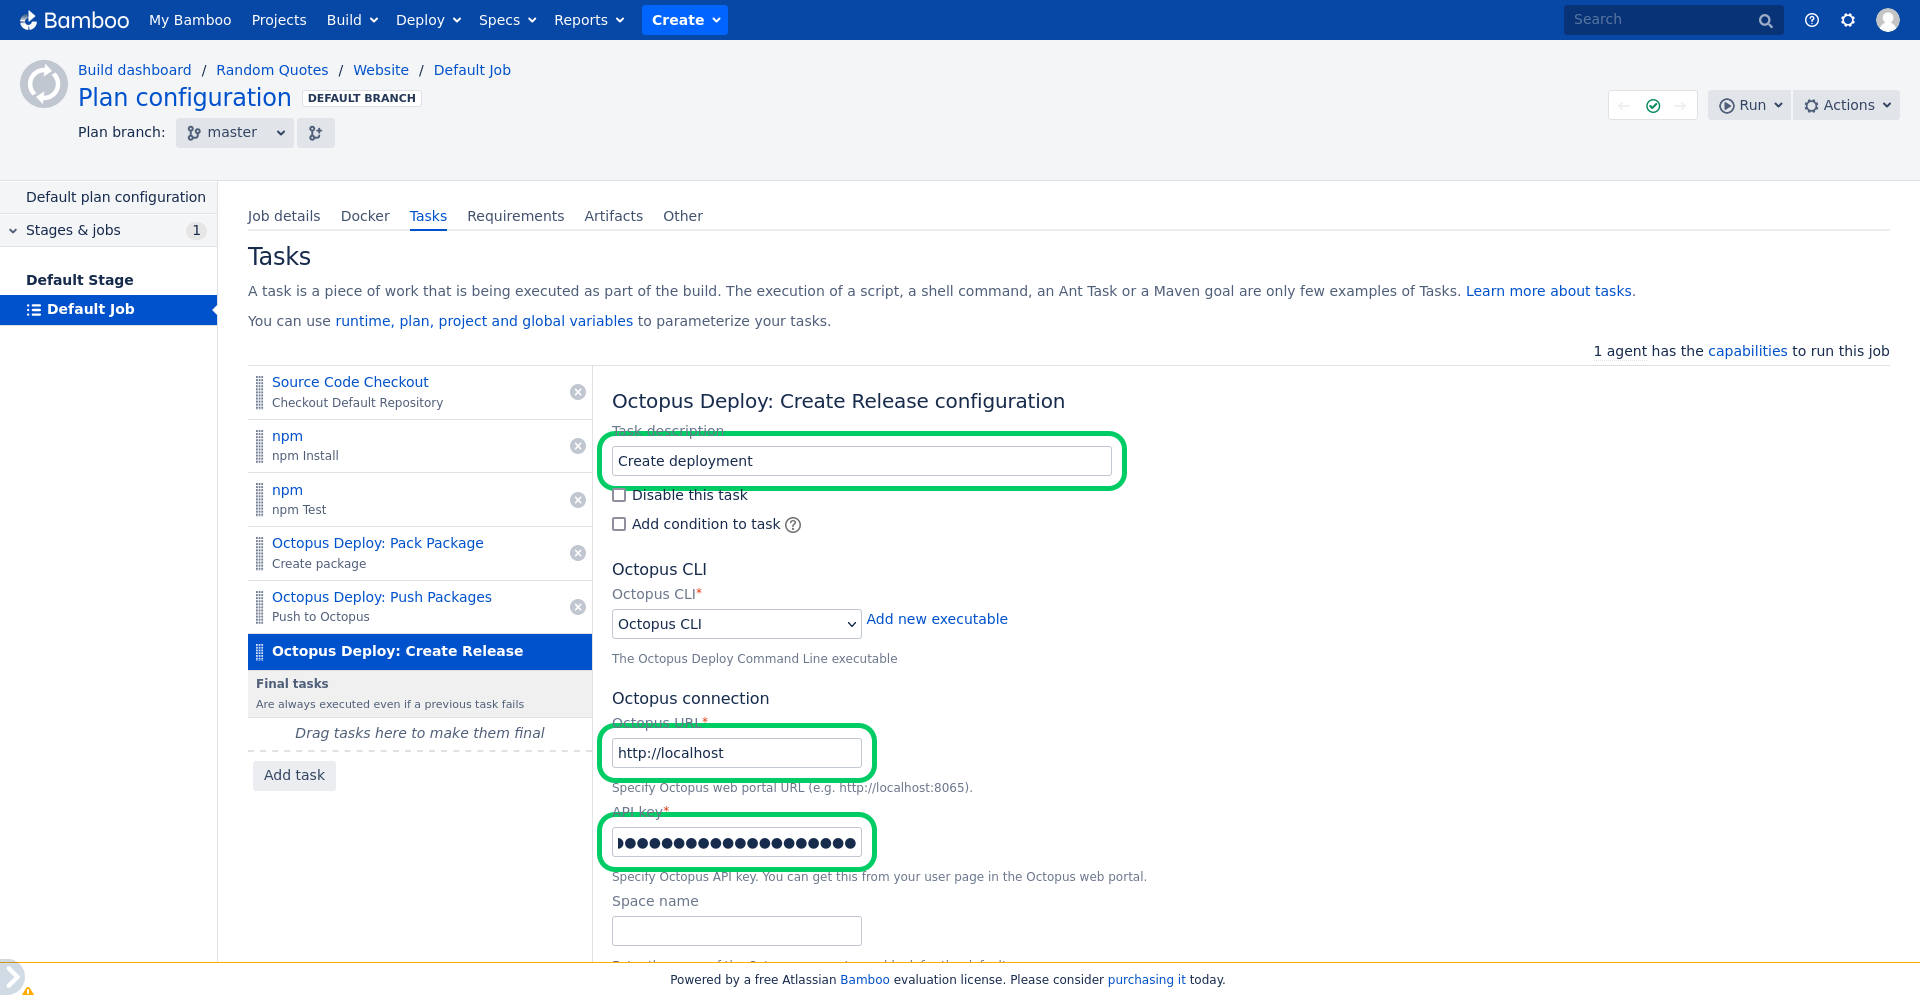Open the Build dropdown menu

(x=352, y=20)
